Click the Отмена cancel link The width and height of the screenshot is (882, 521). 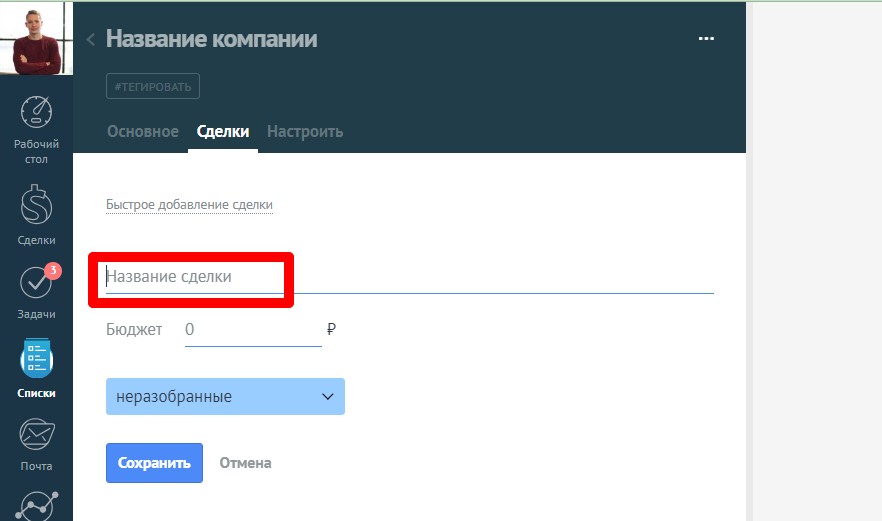click(245, 463)
